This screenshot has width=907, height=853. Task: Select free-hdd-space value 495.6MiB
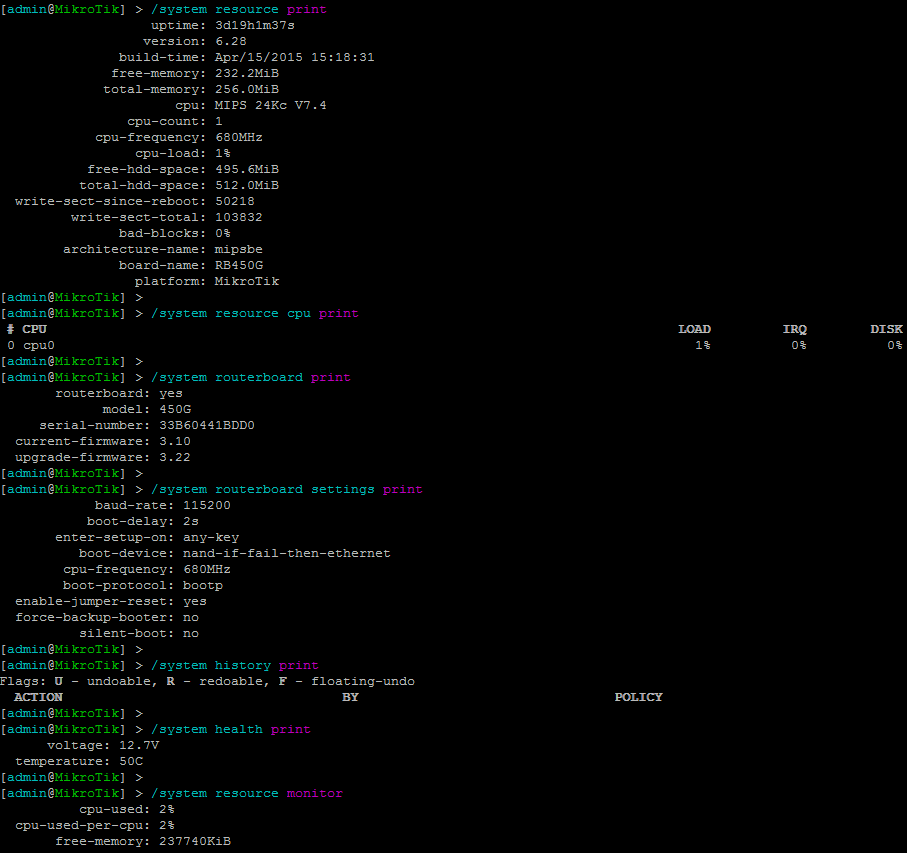click(x=247, y=169)
